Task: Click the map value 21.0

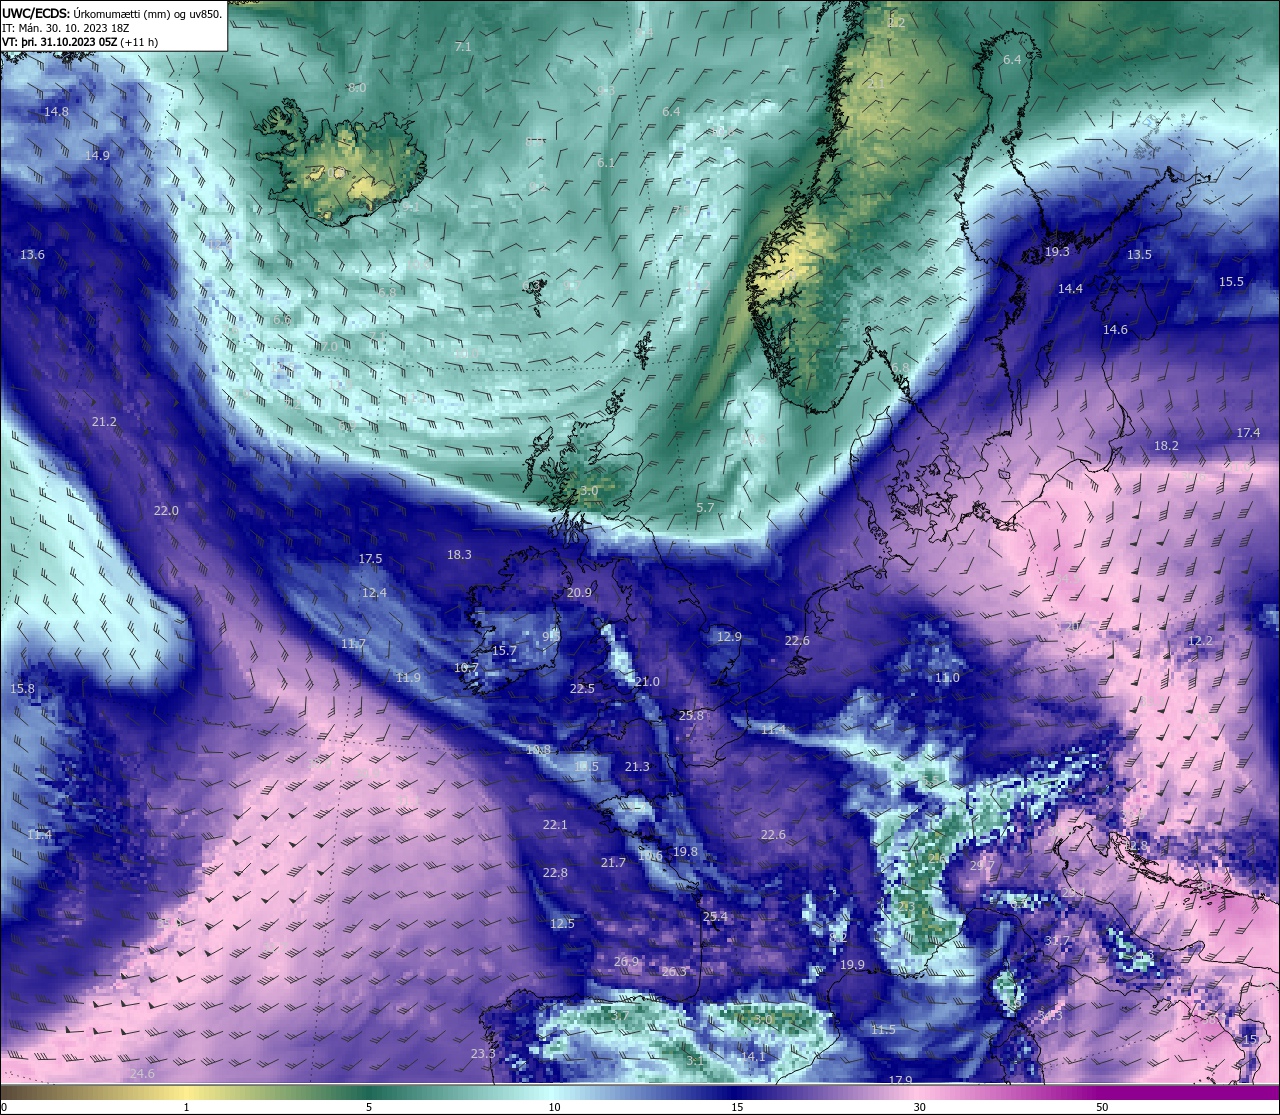Action: [x=647, y=682]
